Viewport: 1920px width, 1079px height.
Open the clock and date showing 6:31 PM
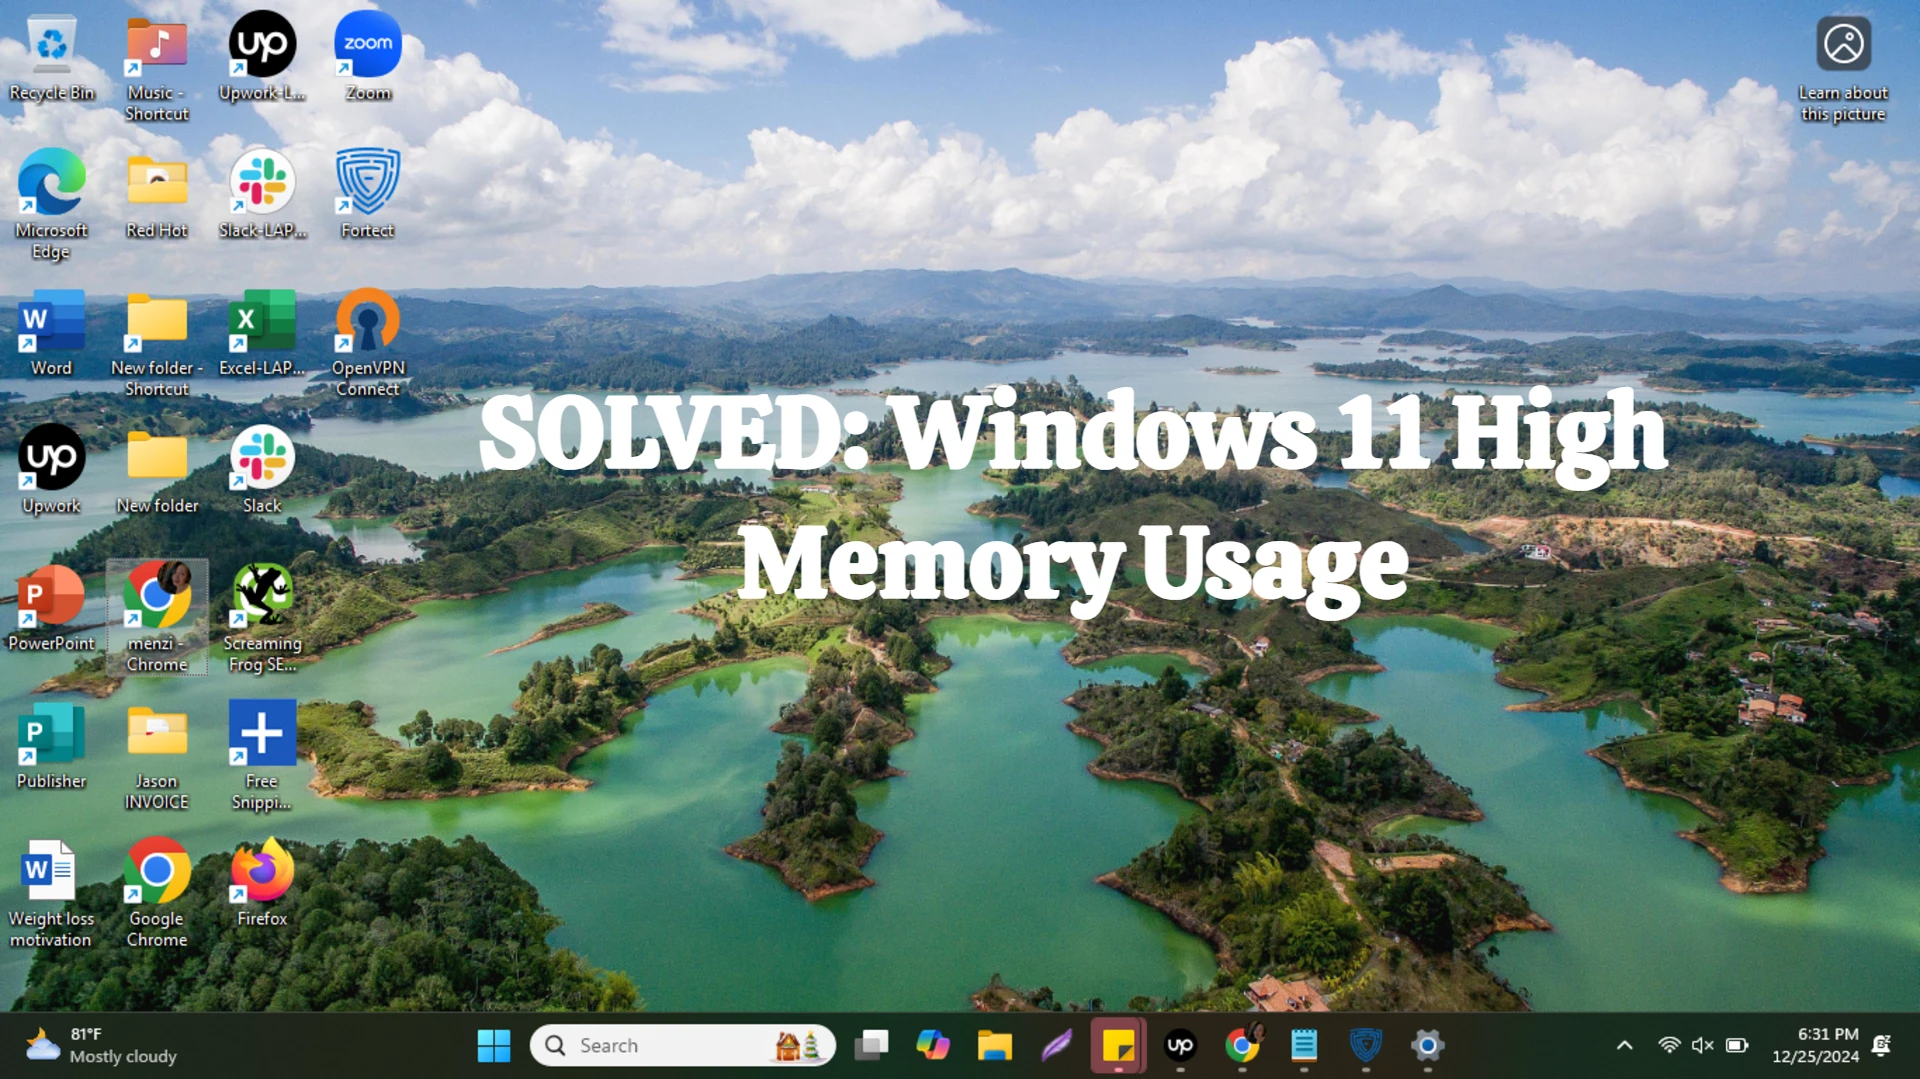click(x=1814, y=1045)
